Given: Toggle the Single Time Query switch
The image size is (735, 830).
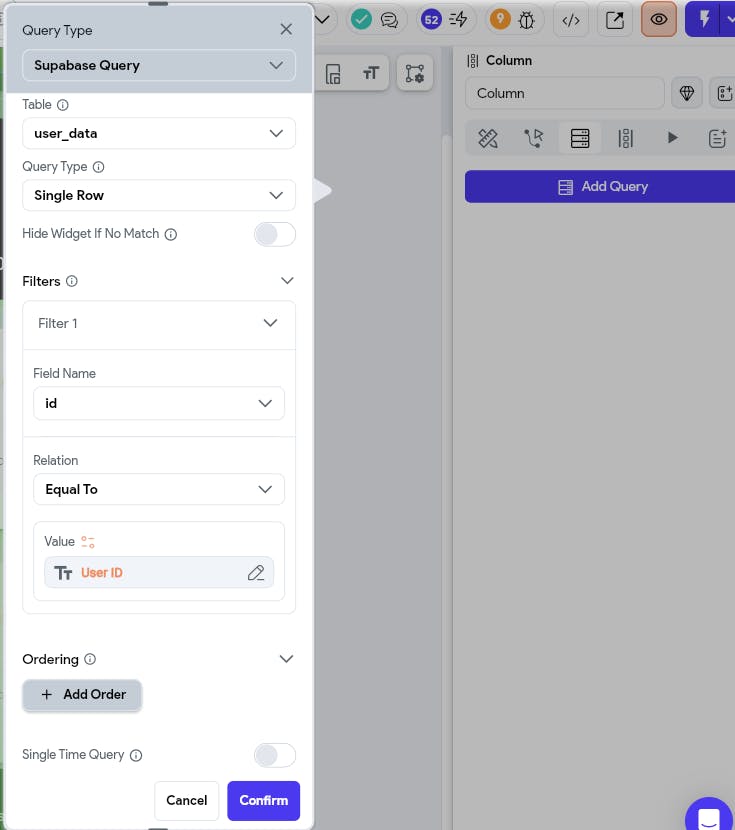Looking at the screenshot, I should [275, 755].
